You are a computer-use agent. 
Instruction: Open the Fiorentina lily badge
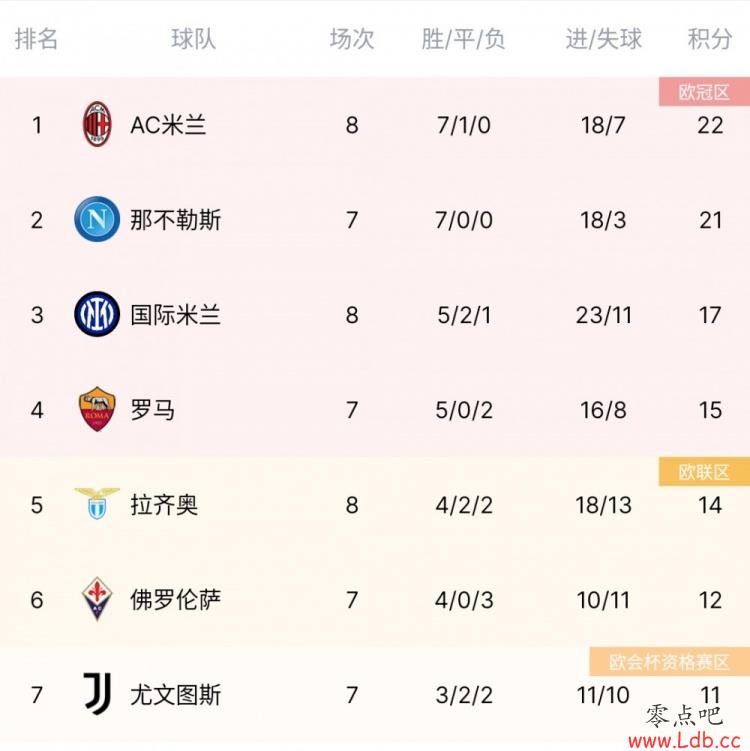[x=97, y=599]
